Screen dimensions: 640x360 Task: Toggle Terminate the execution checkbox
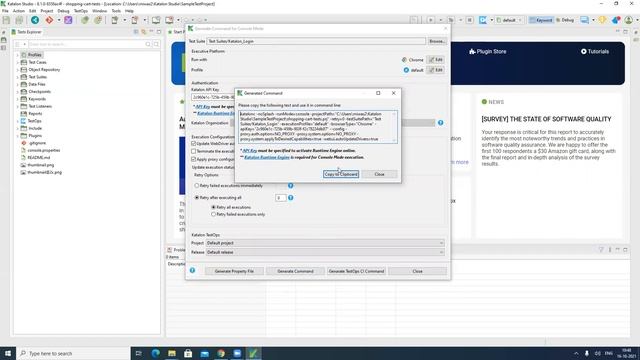point(194,151)
